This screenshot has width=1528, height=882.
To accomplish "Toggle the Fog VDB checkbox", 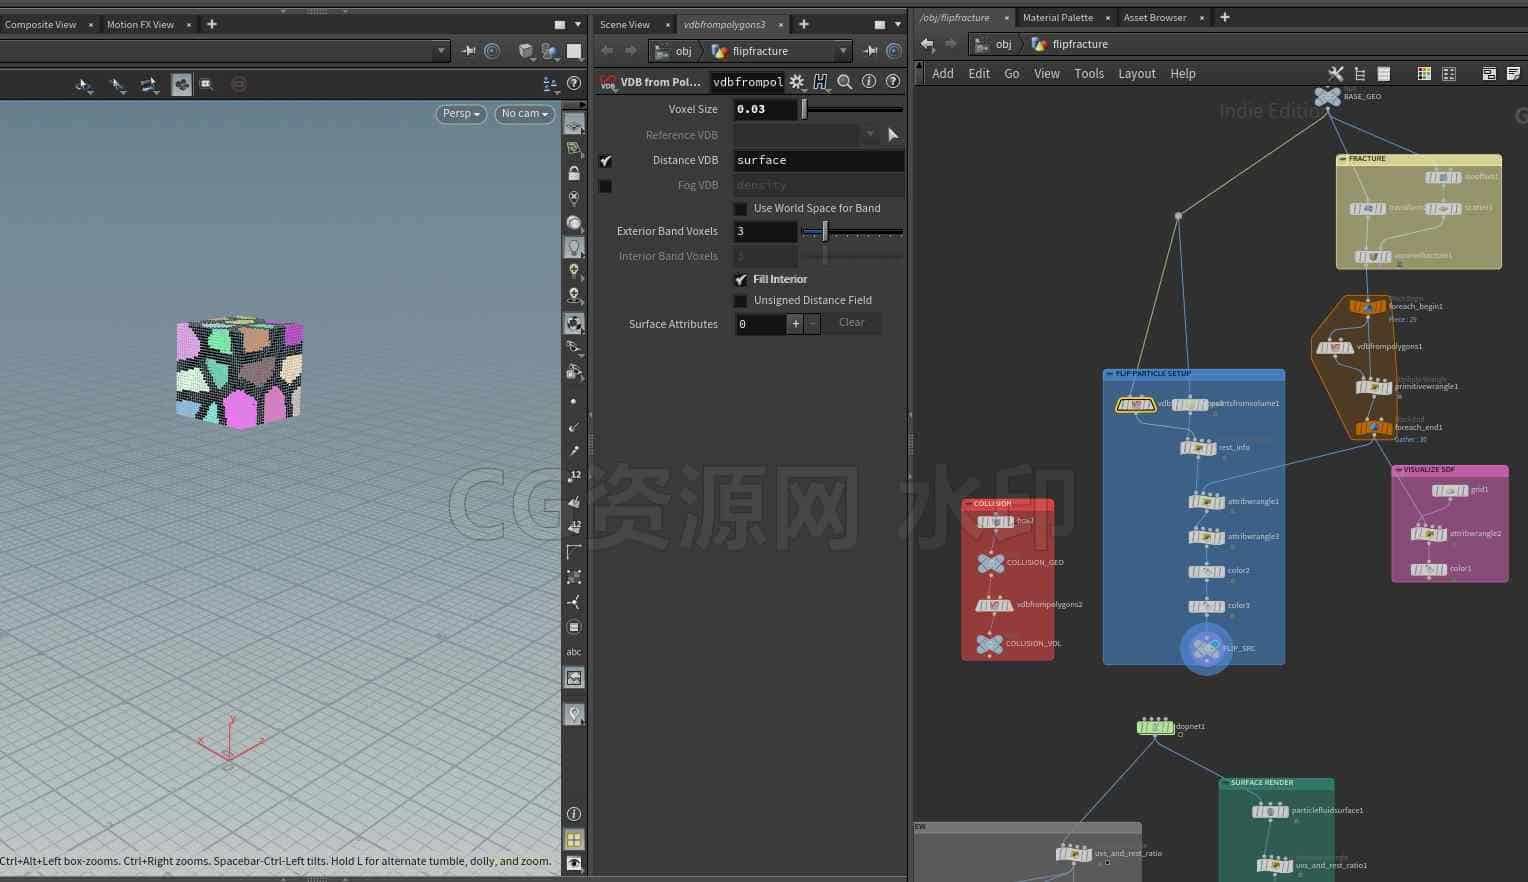I will pos(605,186).
